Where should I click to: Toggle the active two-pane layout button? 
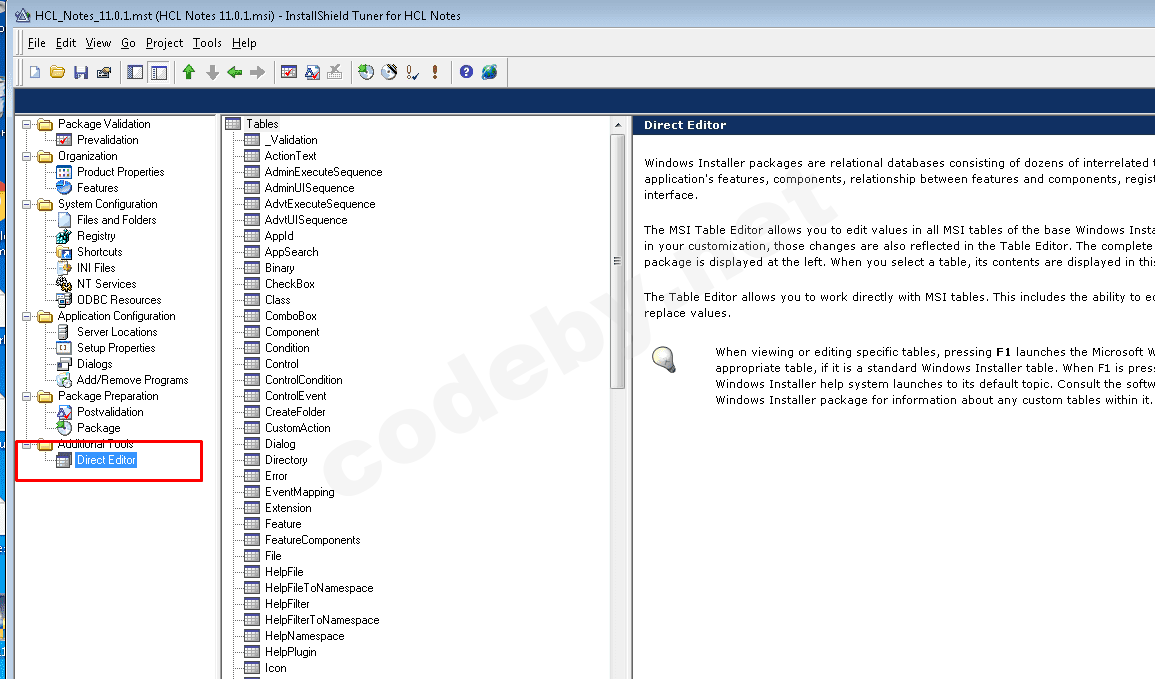tap(158, 72)
